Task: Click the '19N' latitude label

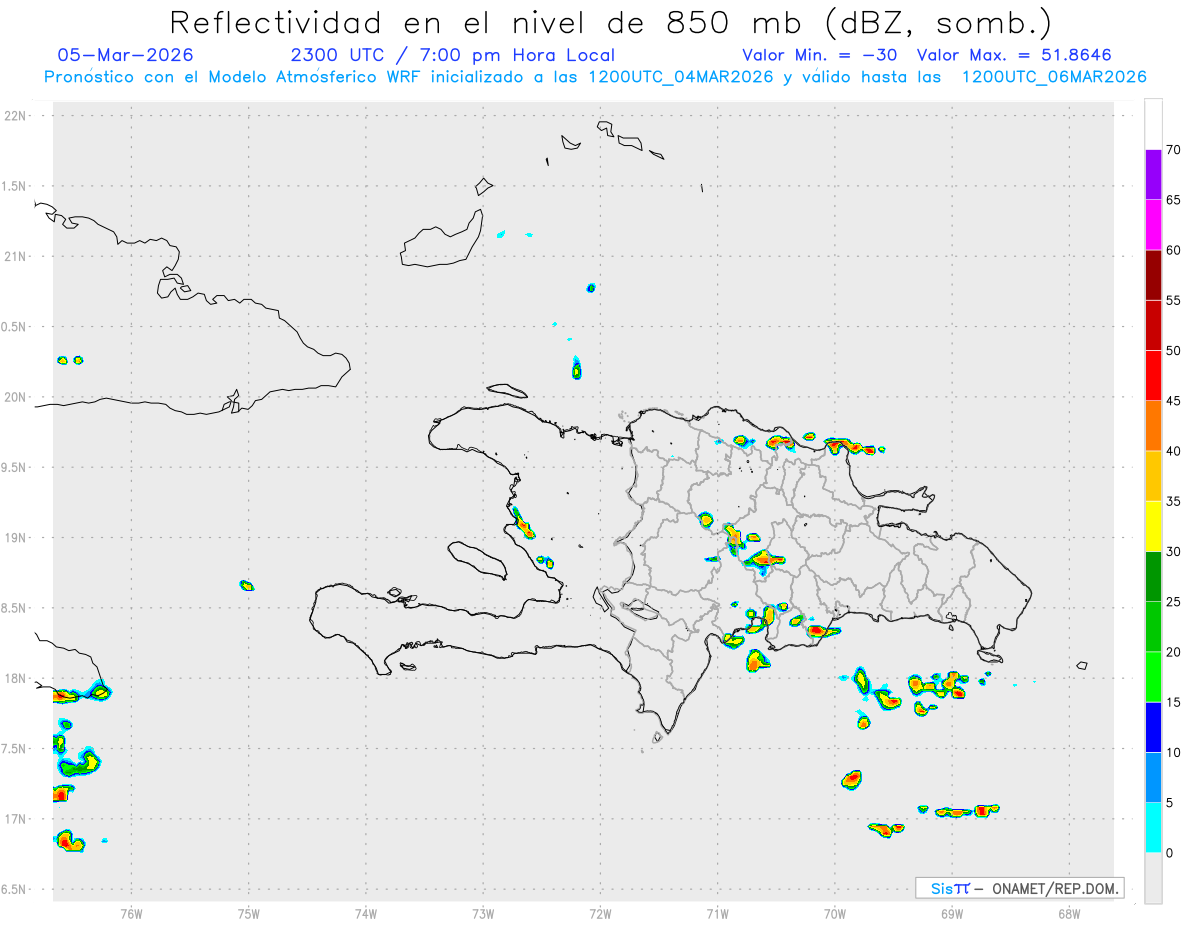Action: coord(17,538)
